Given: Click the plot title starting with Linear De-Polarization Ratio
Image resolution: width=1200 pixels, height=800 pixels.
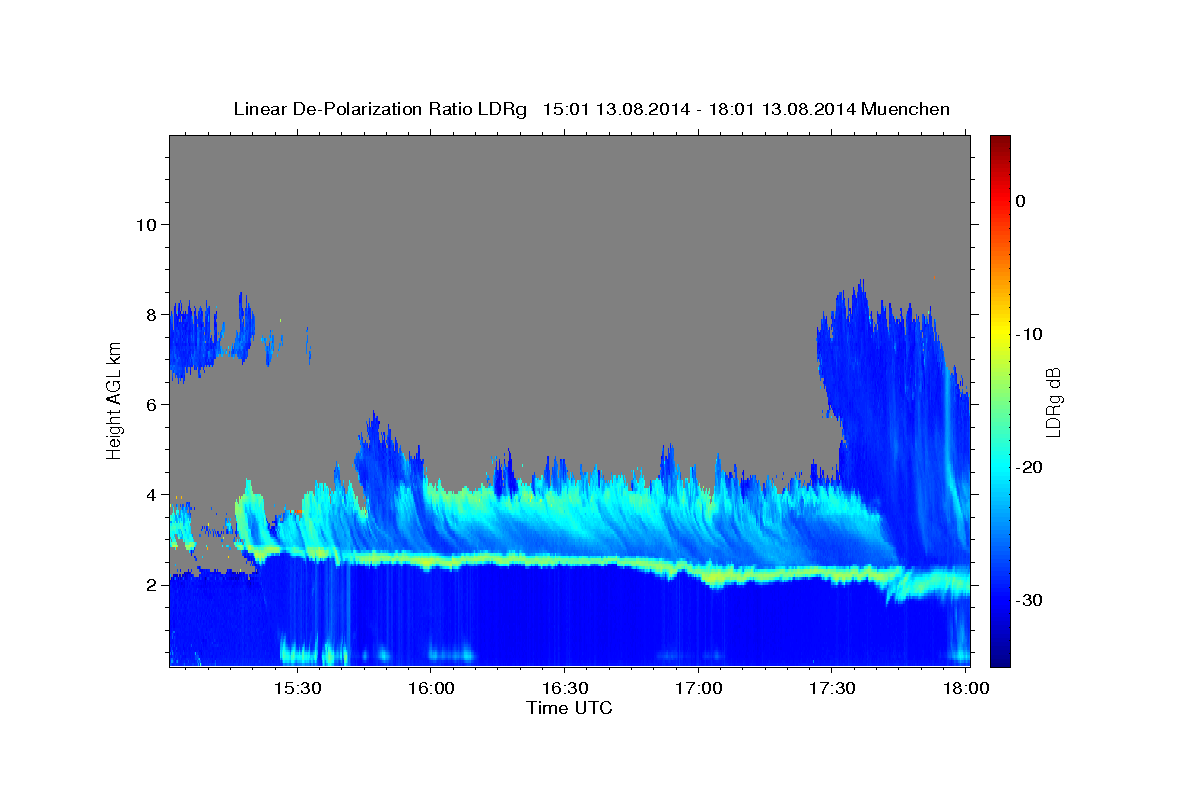Looking at the screenshot, I should (591, 109).
